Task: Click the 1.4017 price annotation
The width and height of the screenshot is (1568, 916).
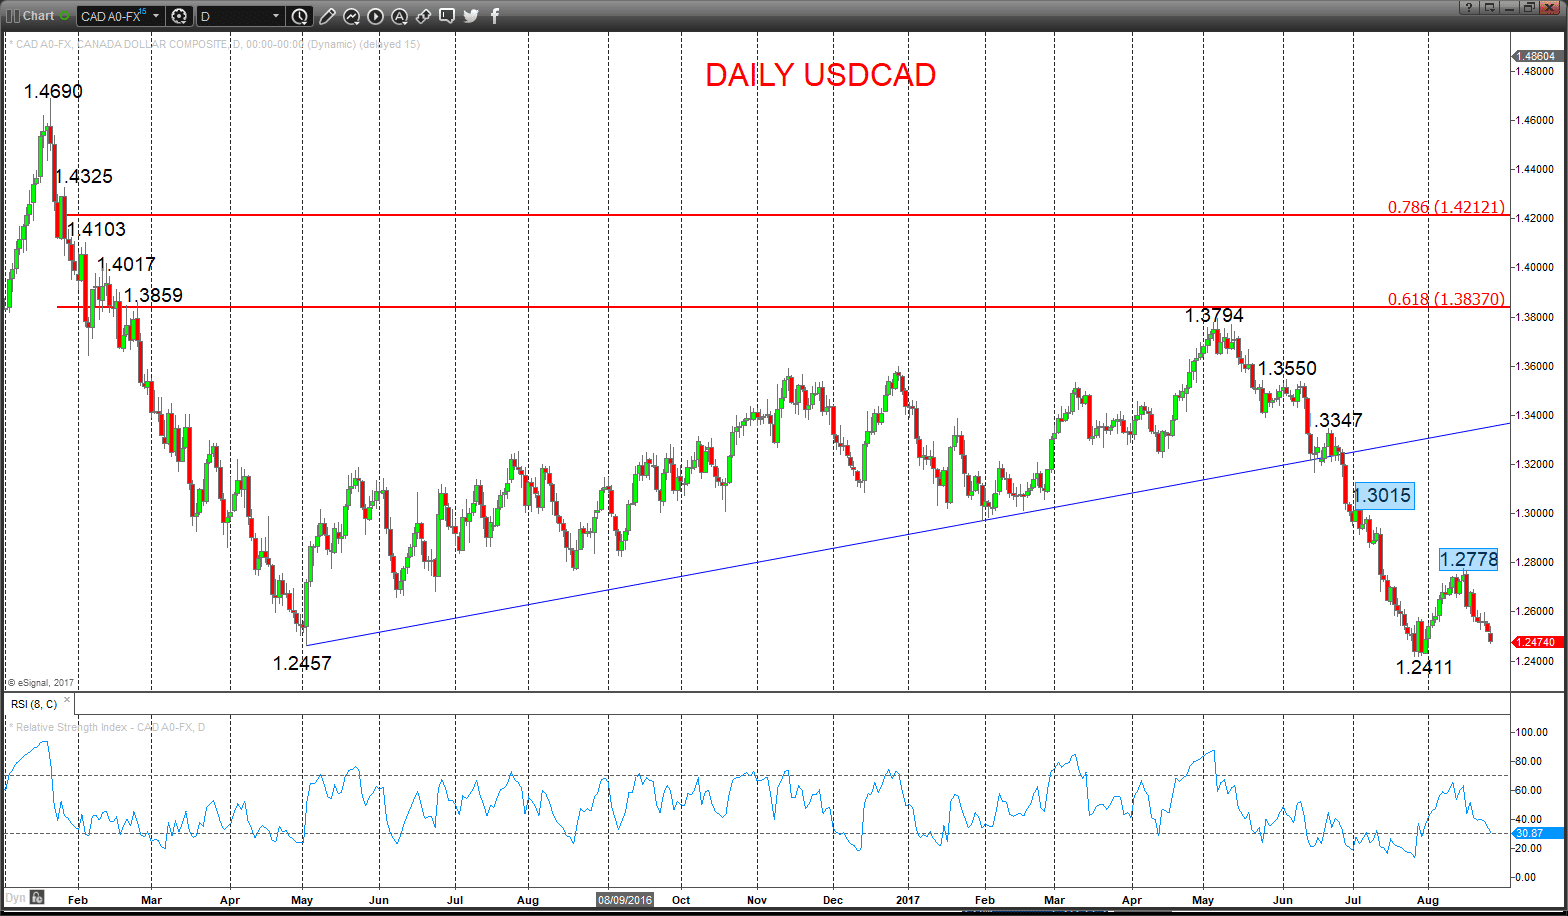Action: point(126,264)
